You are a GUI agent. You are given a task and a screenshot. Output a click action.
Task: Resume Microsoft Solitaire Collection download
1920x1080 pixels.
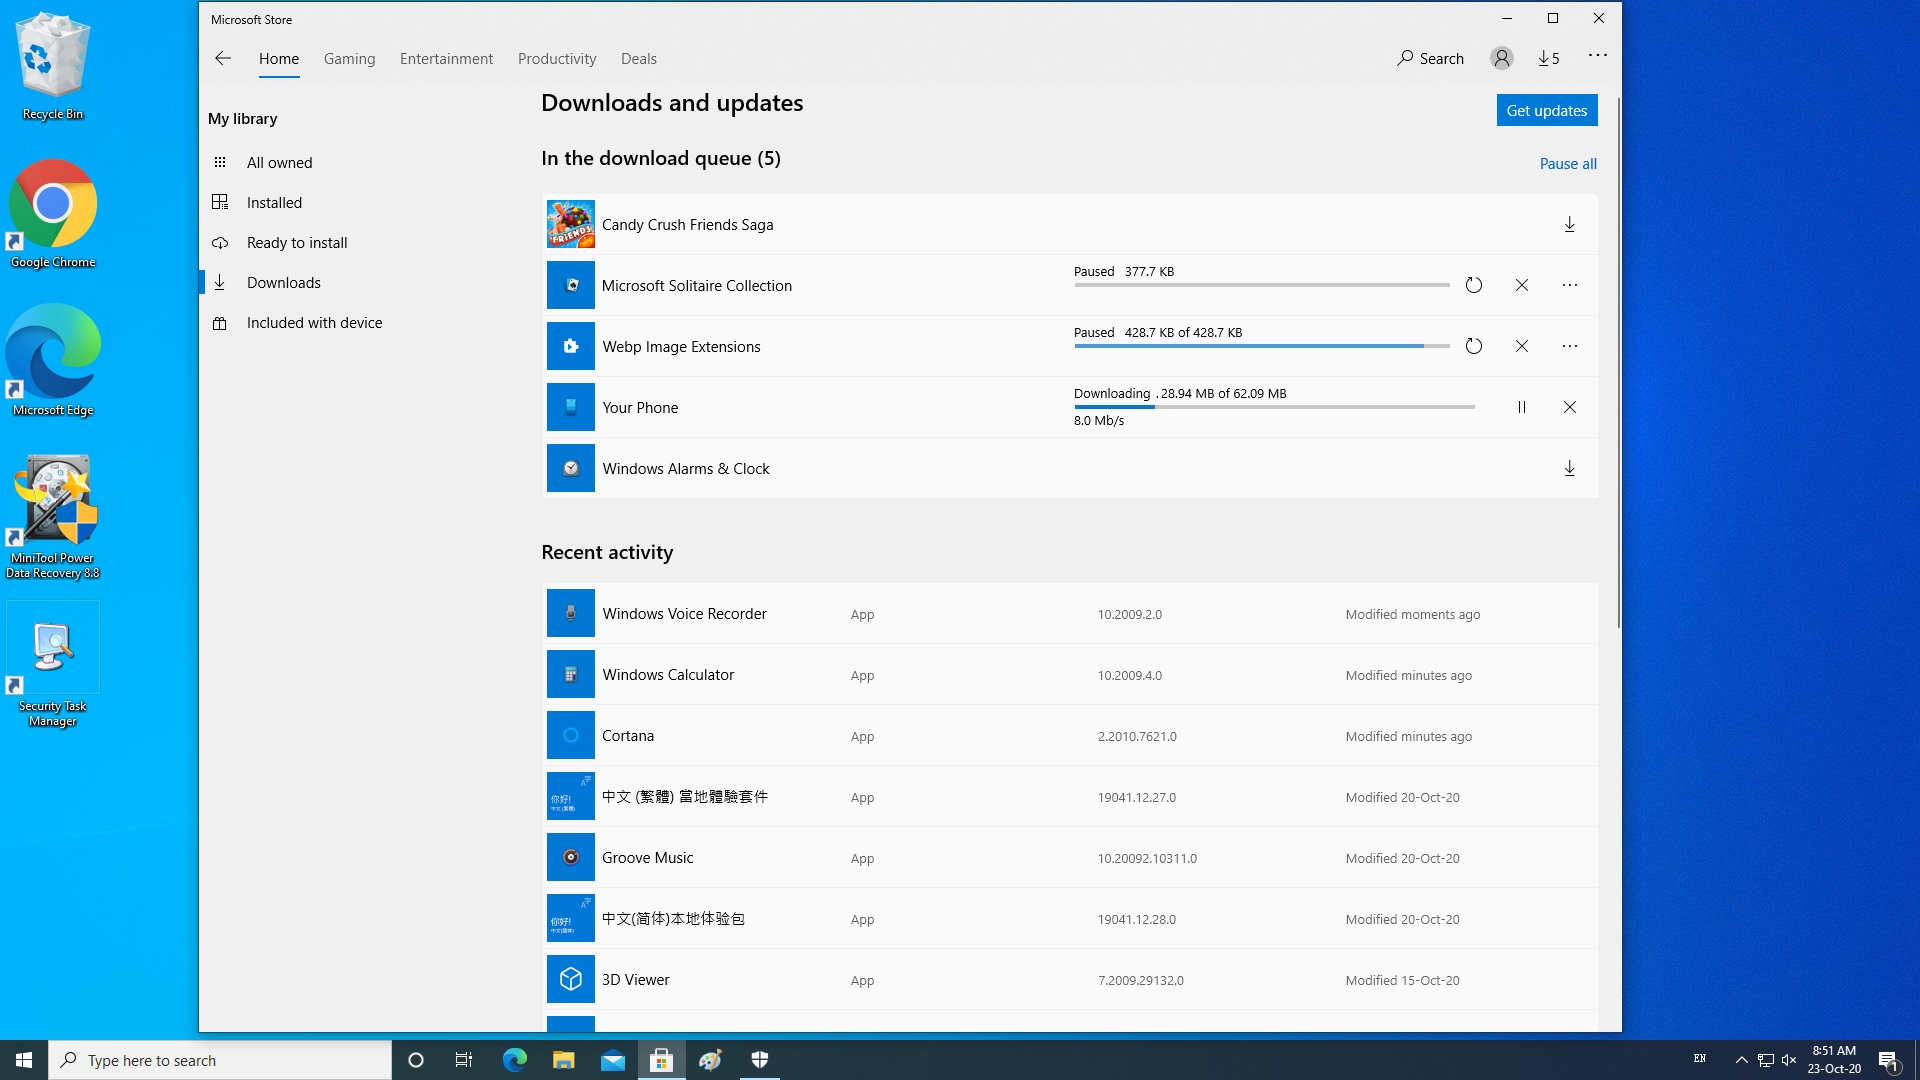coord(1473,286)
